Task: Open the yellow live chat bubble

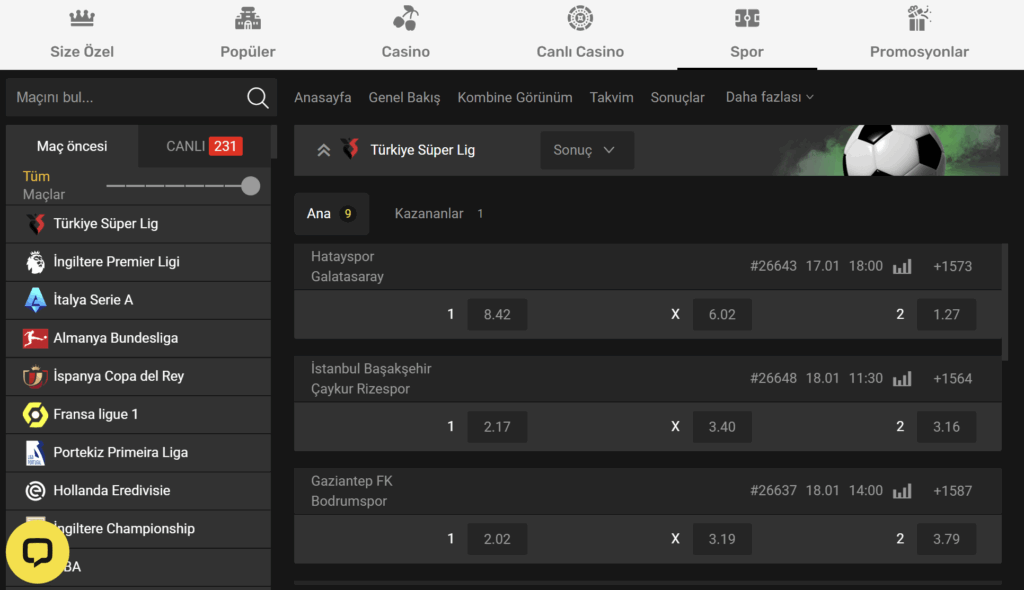Action: pos(37,552)
